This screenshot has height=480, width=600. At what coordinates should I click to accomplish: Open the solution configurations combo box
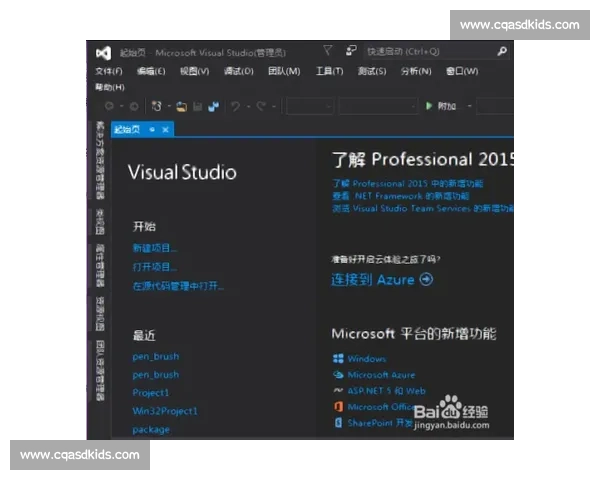[x=310, y=106]
